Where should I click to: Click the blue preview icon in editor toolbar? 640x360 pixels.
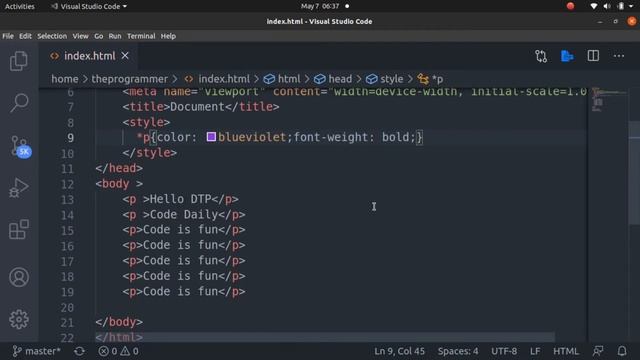click(567, 56)
